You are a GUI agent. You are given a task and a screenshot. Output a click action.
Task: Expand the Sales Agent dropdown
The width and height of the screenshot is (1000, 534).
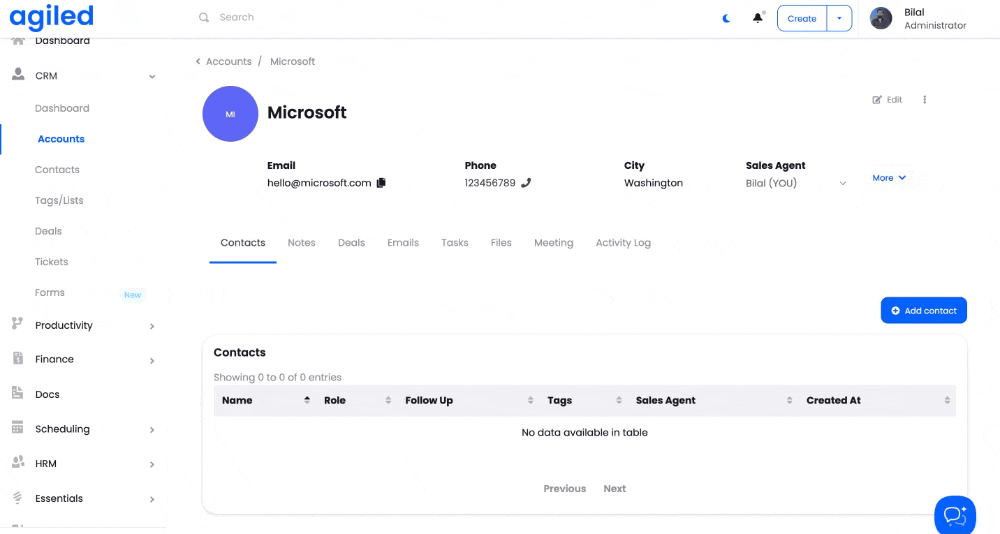842,184
